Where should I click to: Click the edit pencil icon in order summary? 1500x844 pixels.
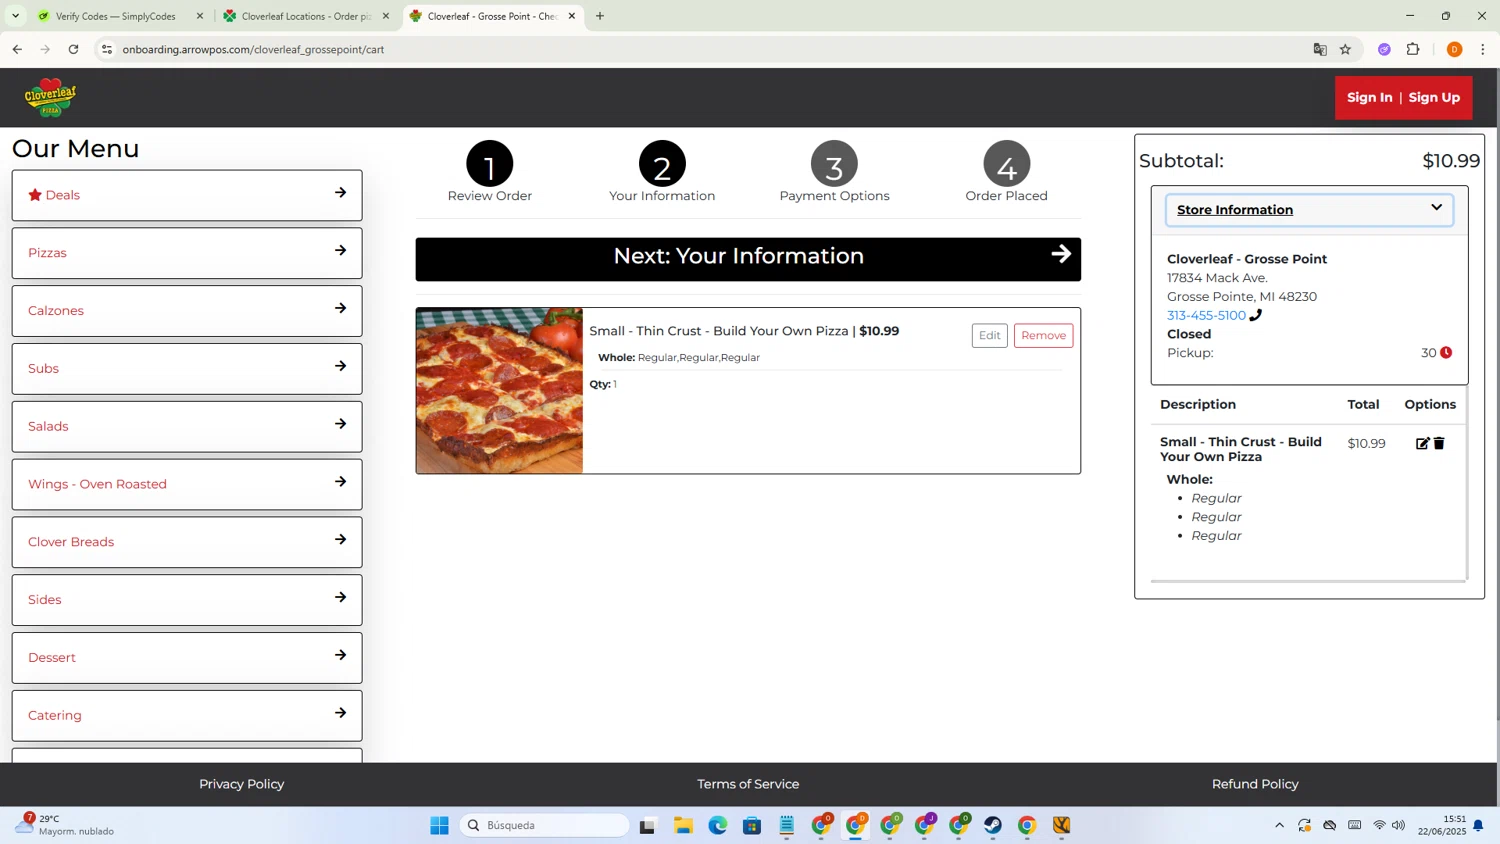pyautogui.click(x=1422, y=443)
